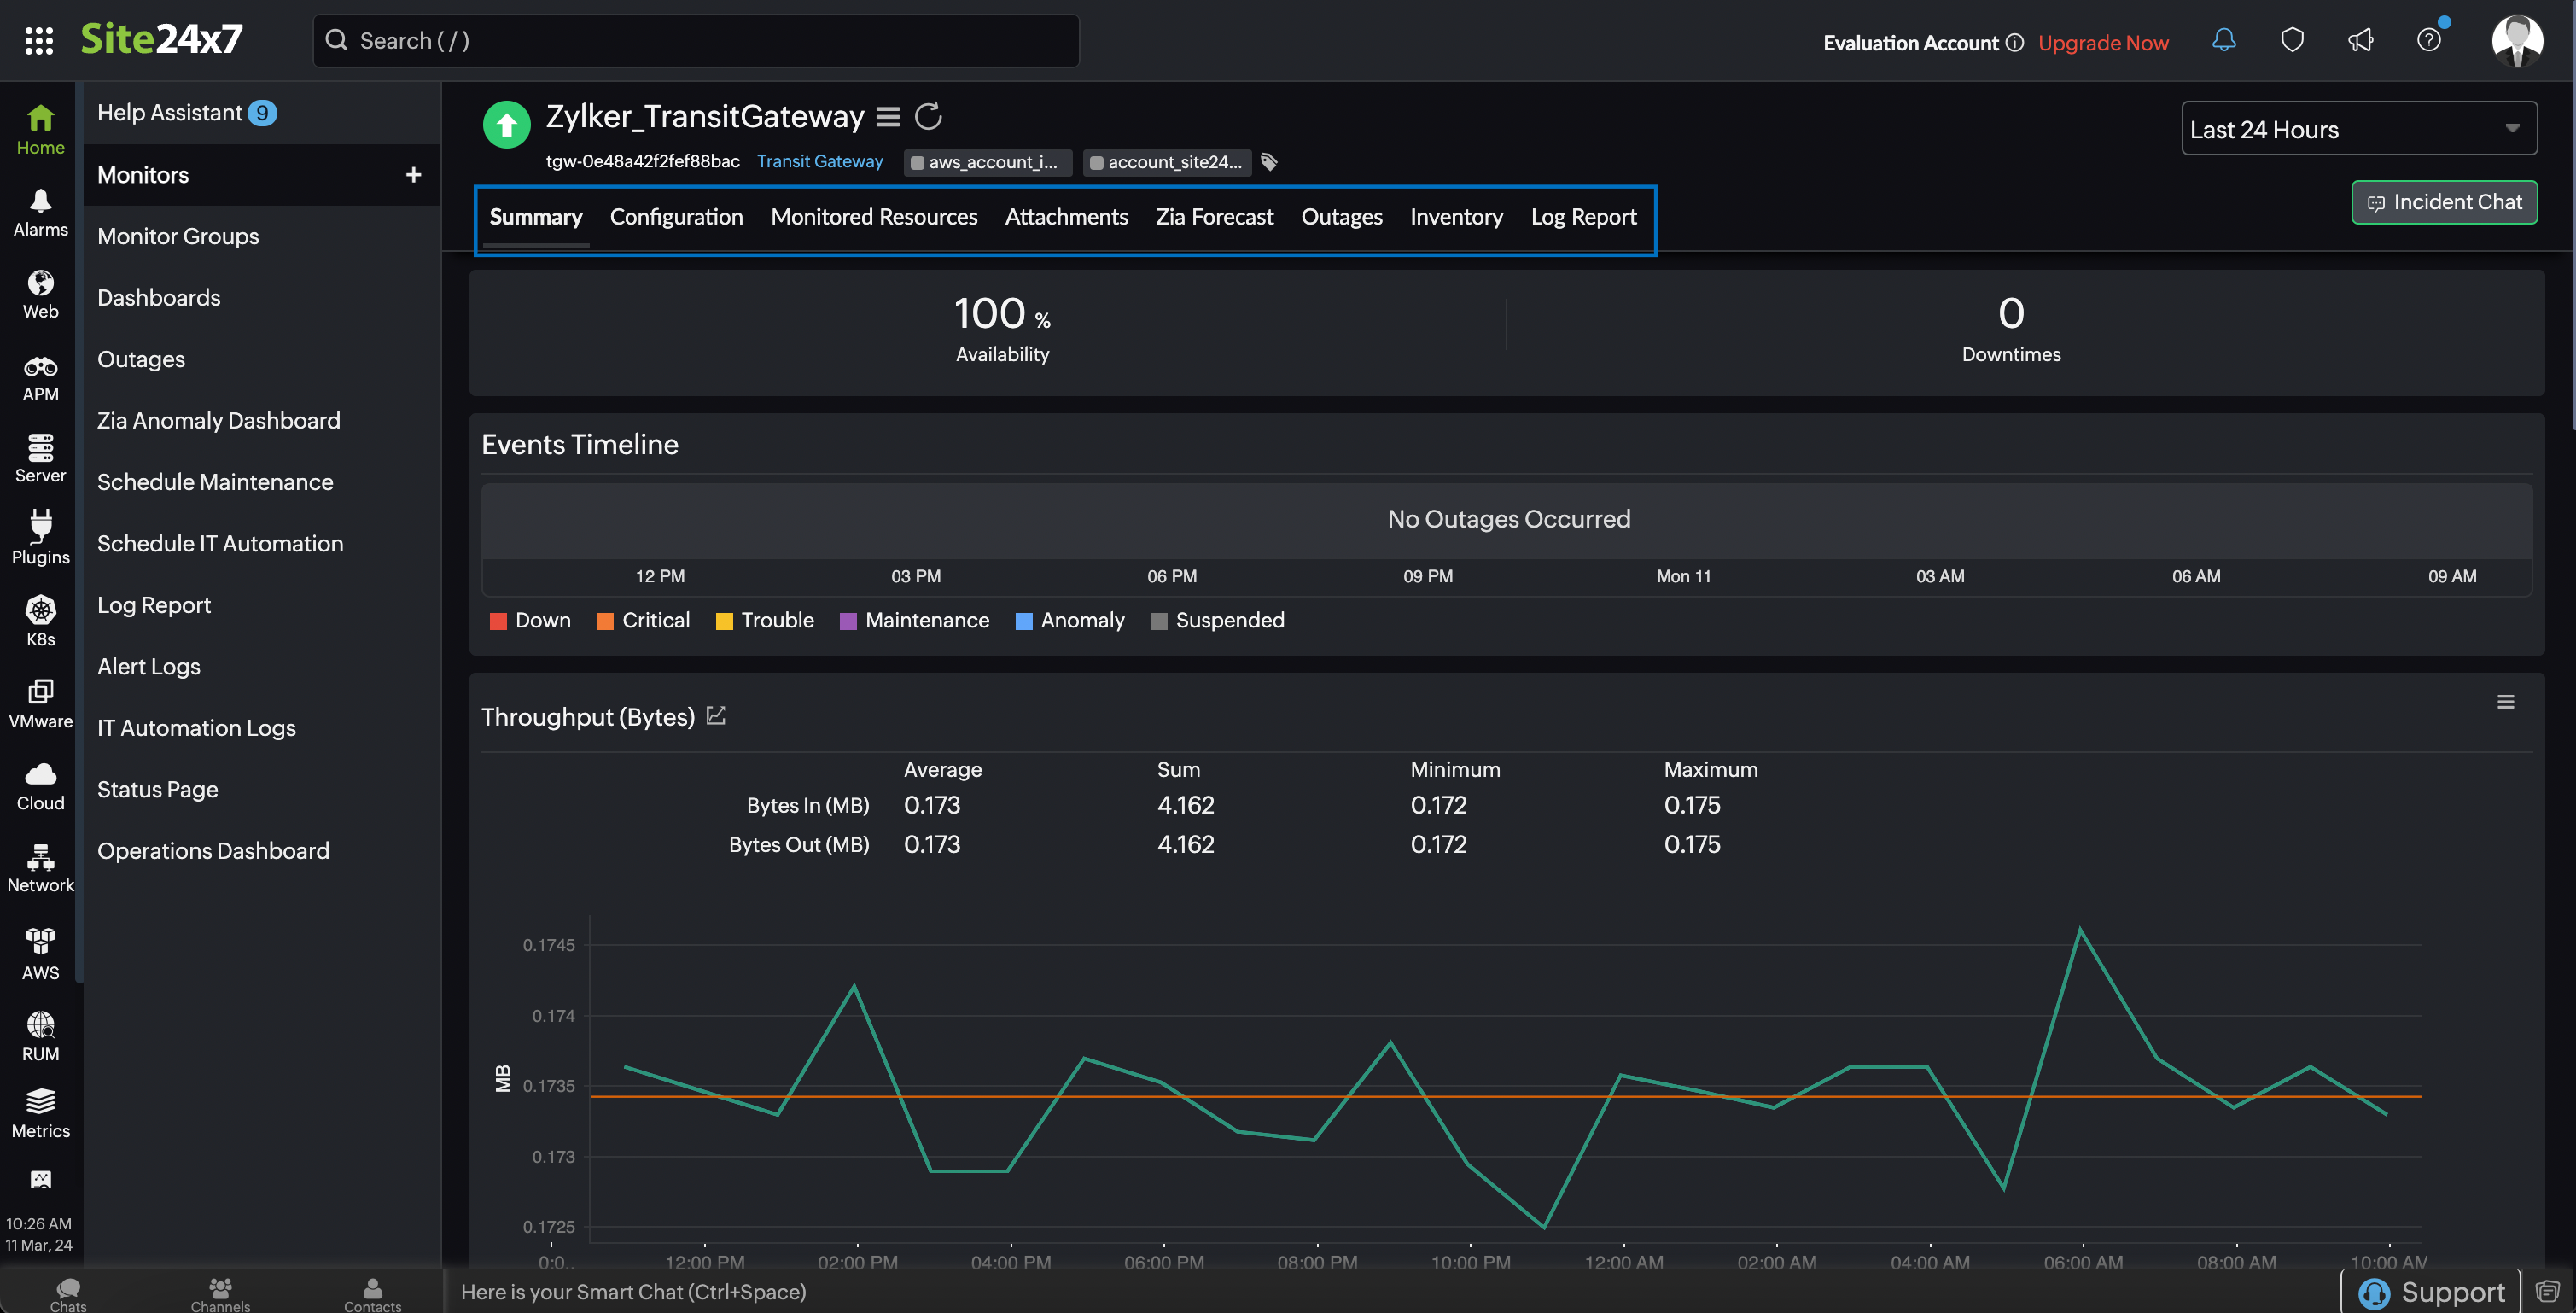Screen dimensions: 2576x1313
Task: Switch to the Zia Forecast tab
Action: [x=1214, y=217]
